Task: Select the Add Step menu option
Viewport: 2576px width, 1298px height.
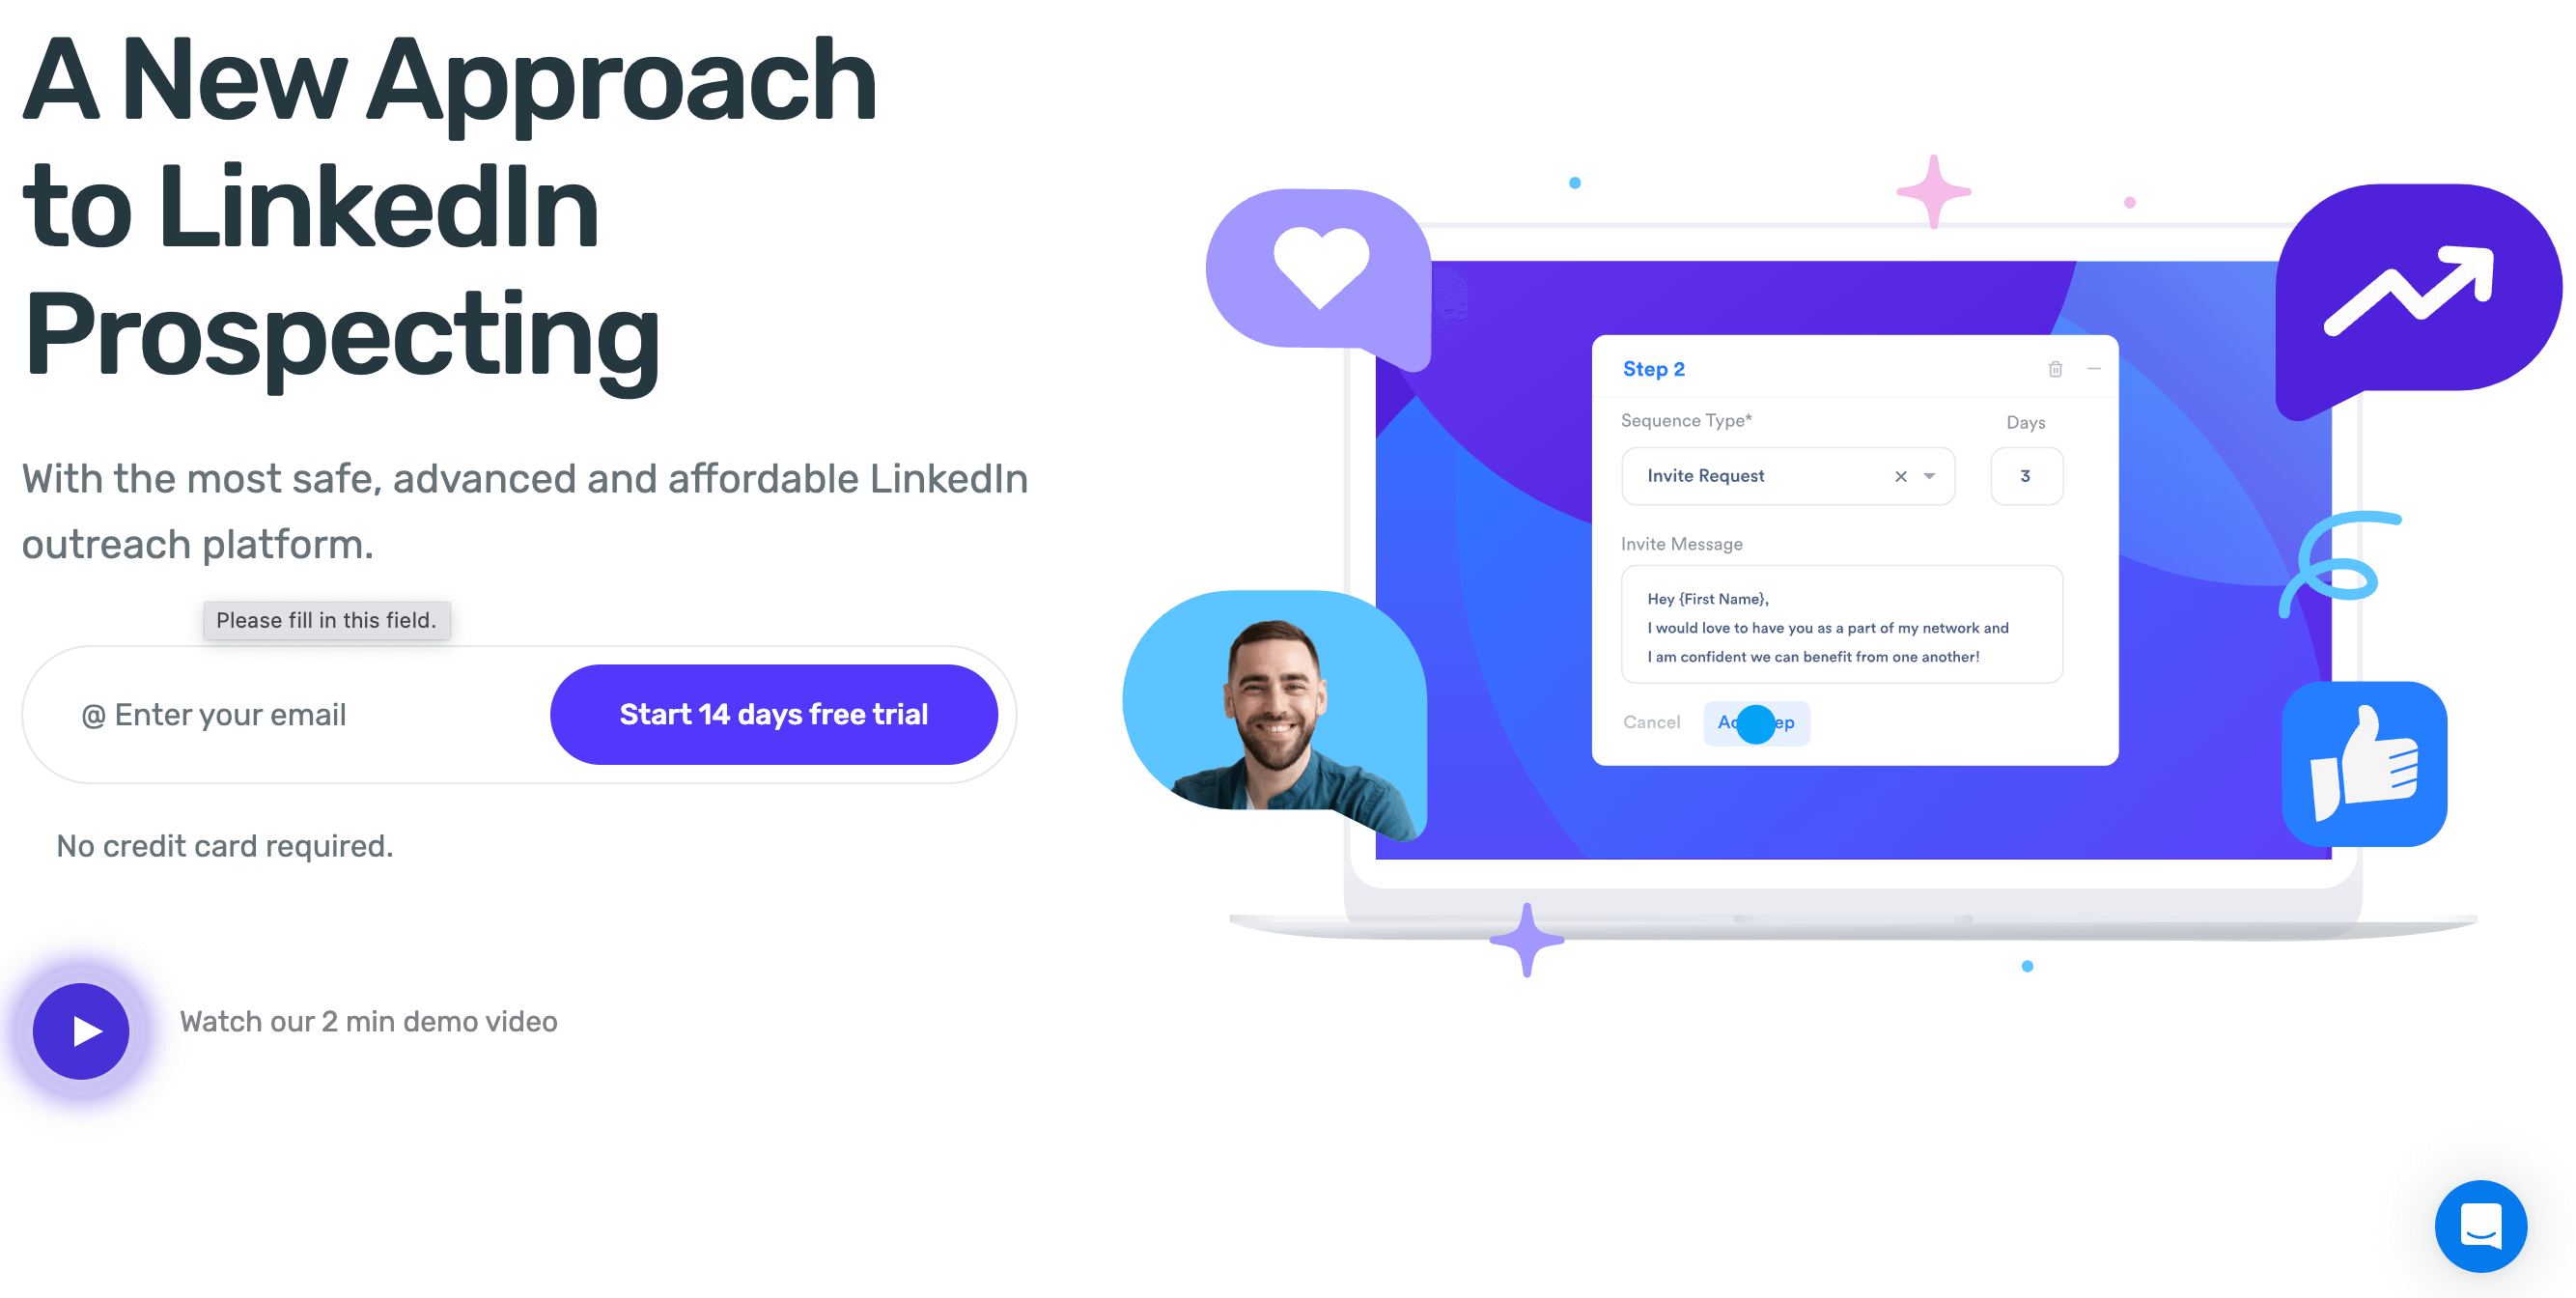Action: click(x=1757, y=720)
